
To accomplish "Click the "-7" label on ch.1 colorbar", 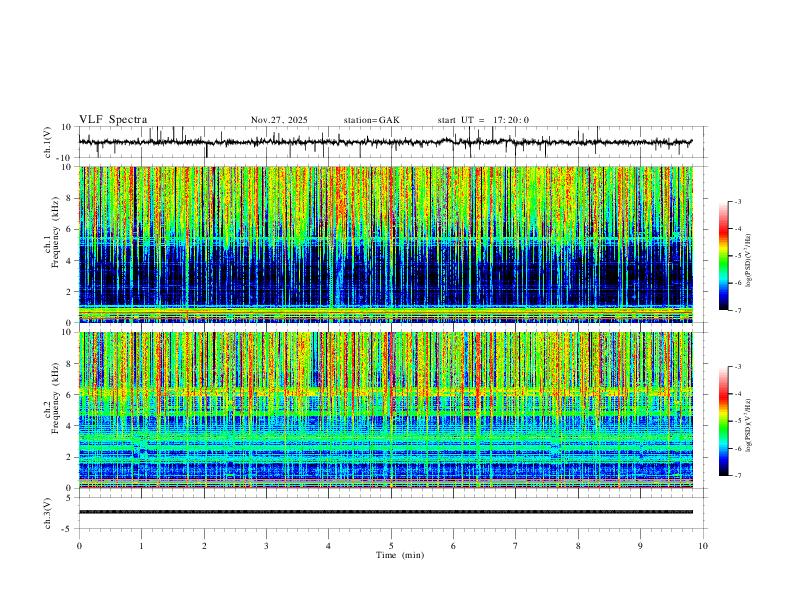I will [x=737, y=311].
